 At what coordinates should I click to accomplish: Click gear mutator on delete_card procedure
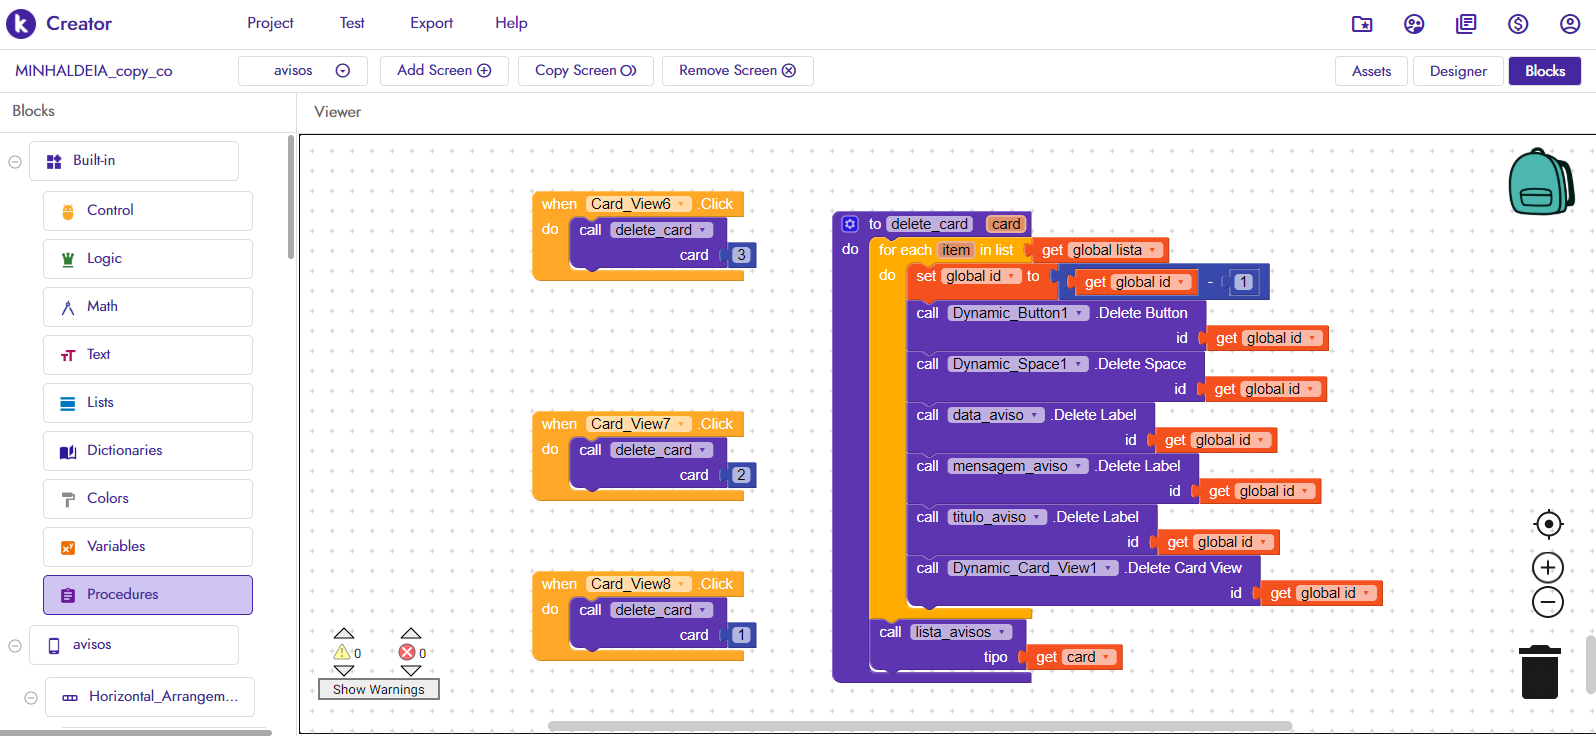tap(850, 224)
